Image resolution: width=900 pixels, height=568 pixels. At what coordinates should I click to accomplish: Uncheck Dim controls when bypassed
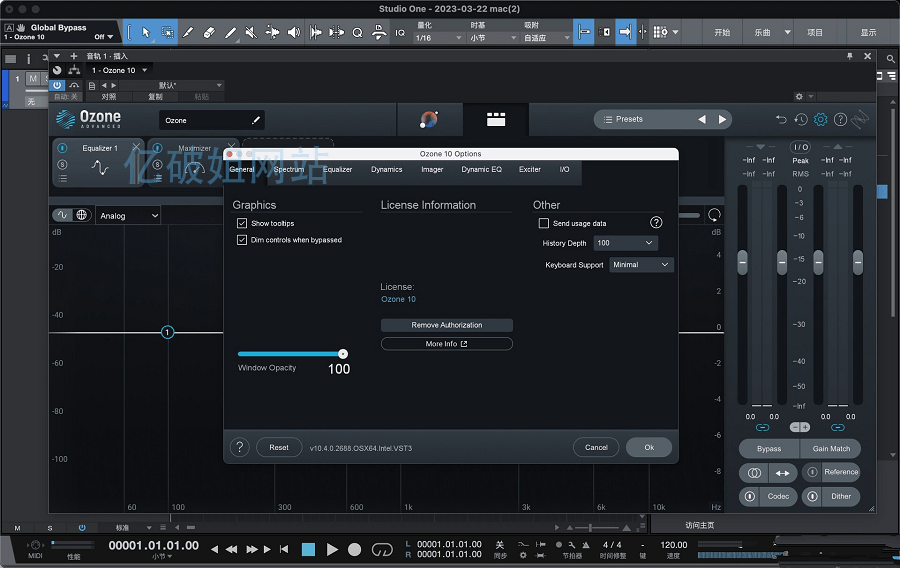(242, 240)
